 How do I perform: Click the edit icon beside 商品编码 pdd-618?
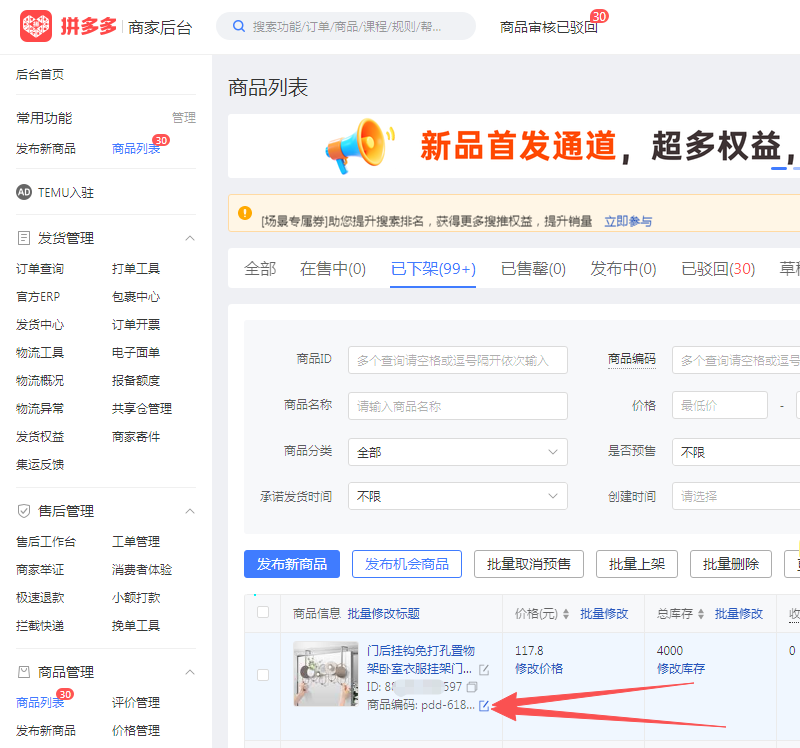click(x=484, y=706)
